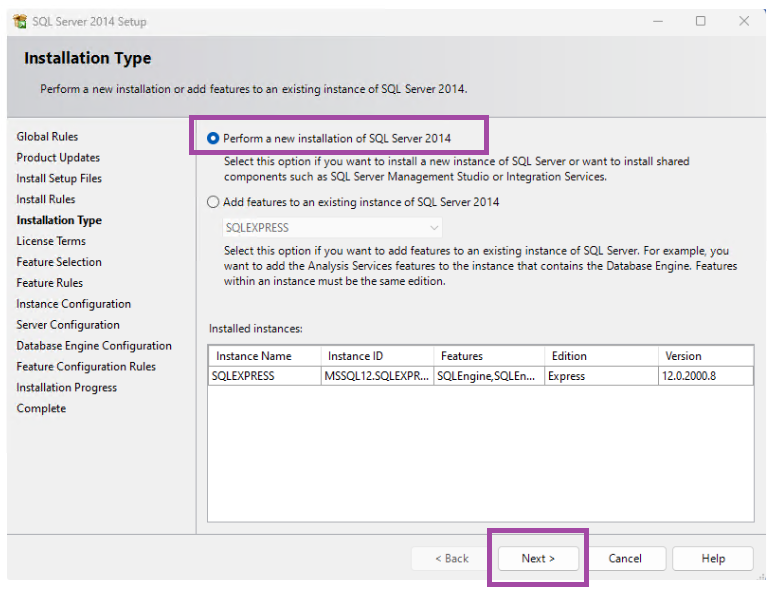The width and height of the screenshot is (776, 591).
Task: Click the Edition column header
Action: (x=601, y=356)
